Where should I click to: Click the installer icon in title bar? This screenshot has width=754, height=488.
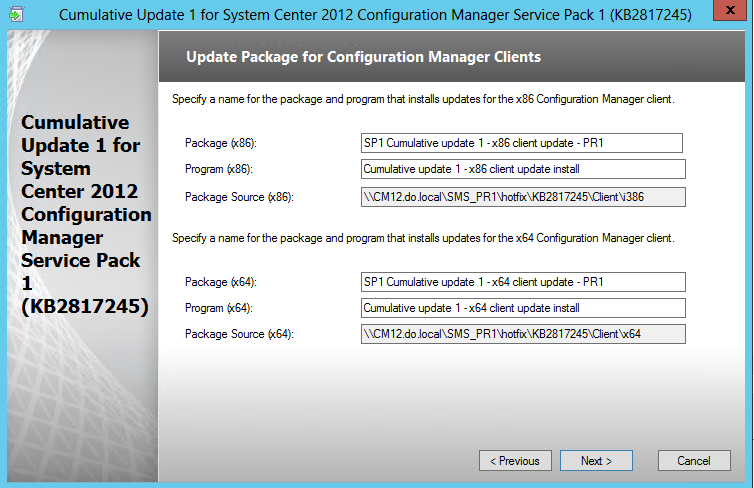pyautogui.click(x=15, y=14)
